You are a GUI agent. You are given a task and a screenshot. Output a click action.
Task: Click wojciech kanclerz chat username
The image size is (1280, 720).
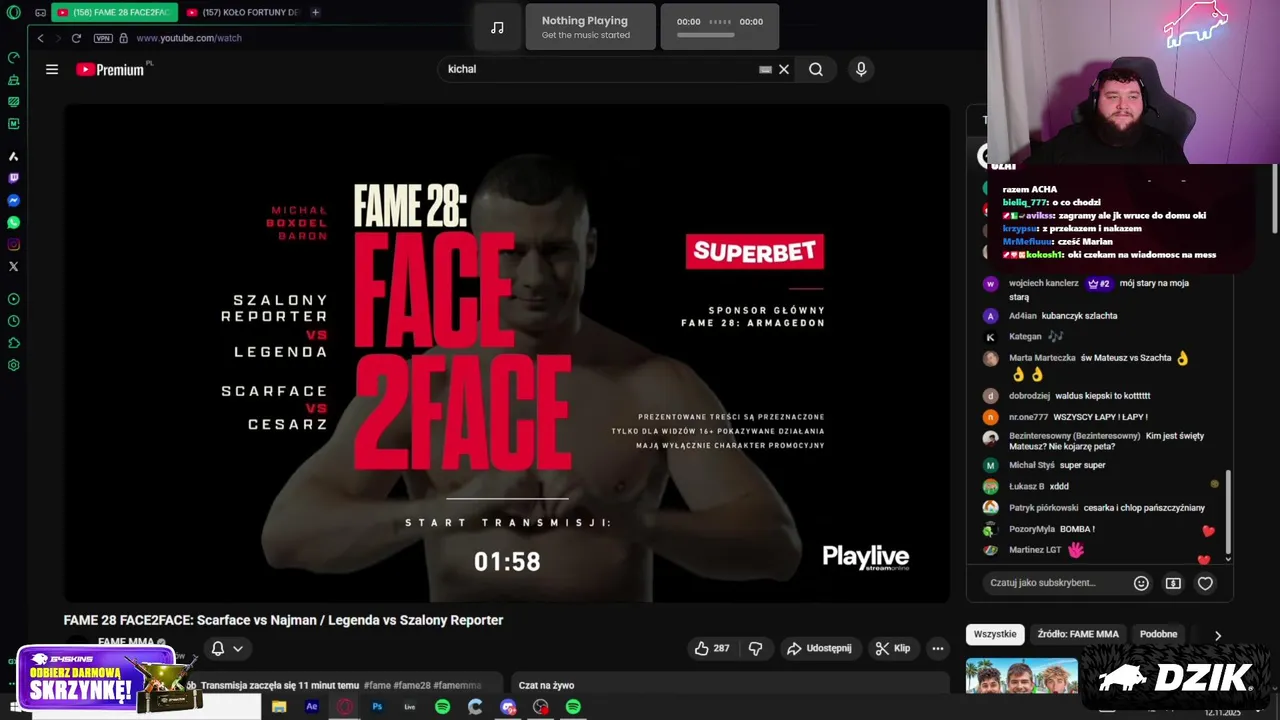[x=1044, y=283]
